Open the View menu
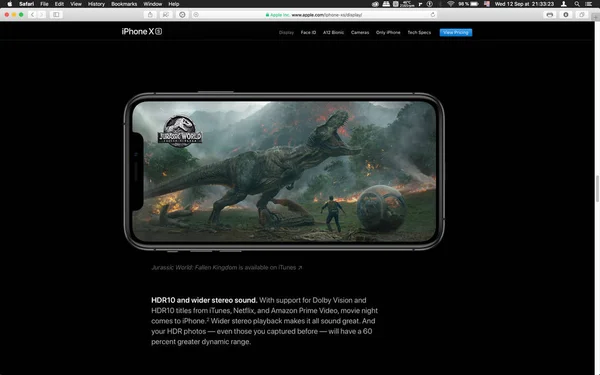600x375 pixels. point(76,4)
